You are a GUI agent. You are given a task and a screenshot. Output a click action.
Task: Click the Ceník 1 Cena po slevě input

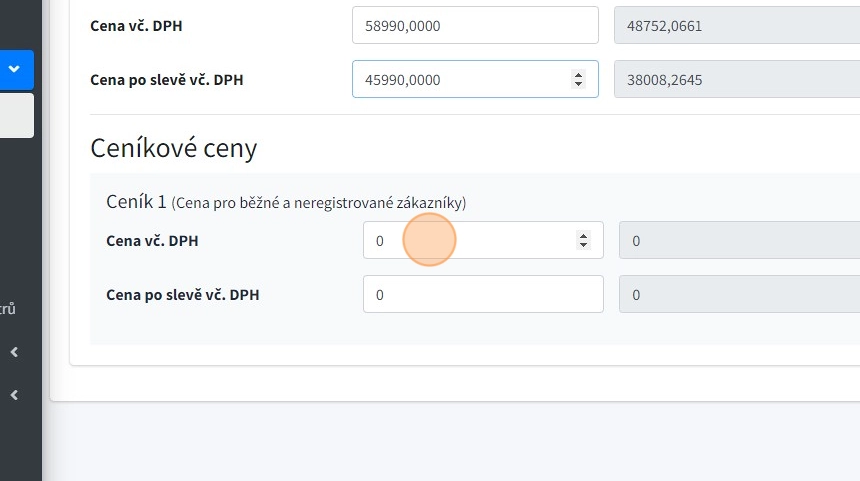[x=482, y=295]
